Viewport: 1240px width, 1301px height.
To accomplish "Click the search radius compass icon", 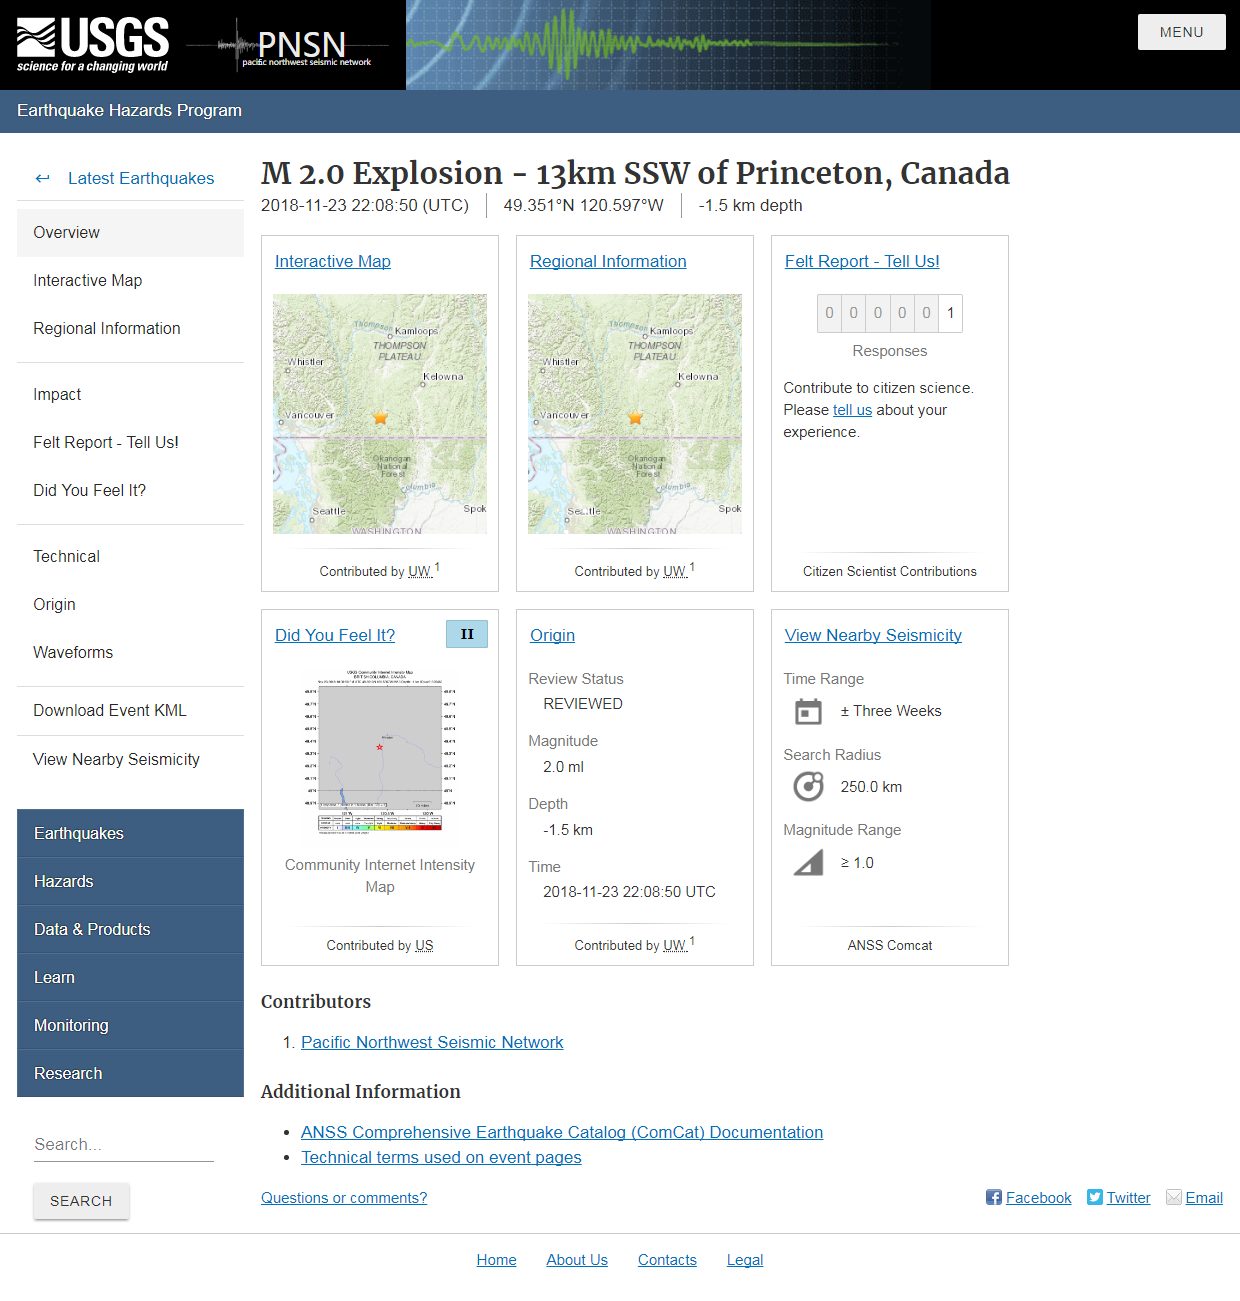I will [808, 786].
